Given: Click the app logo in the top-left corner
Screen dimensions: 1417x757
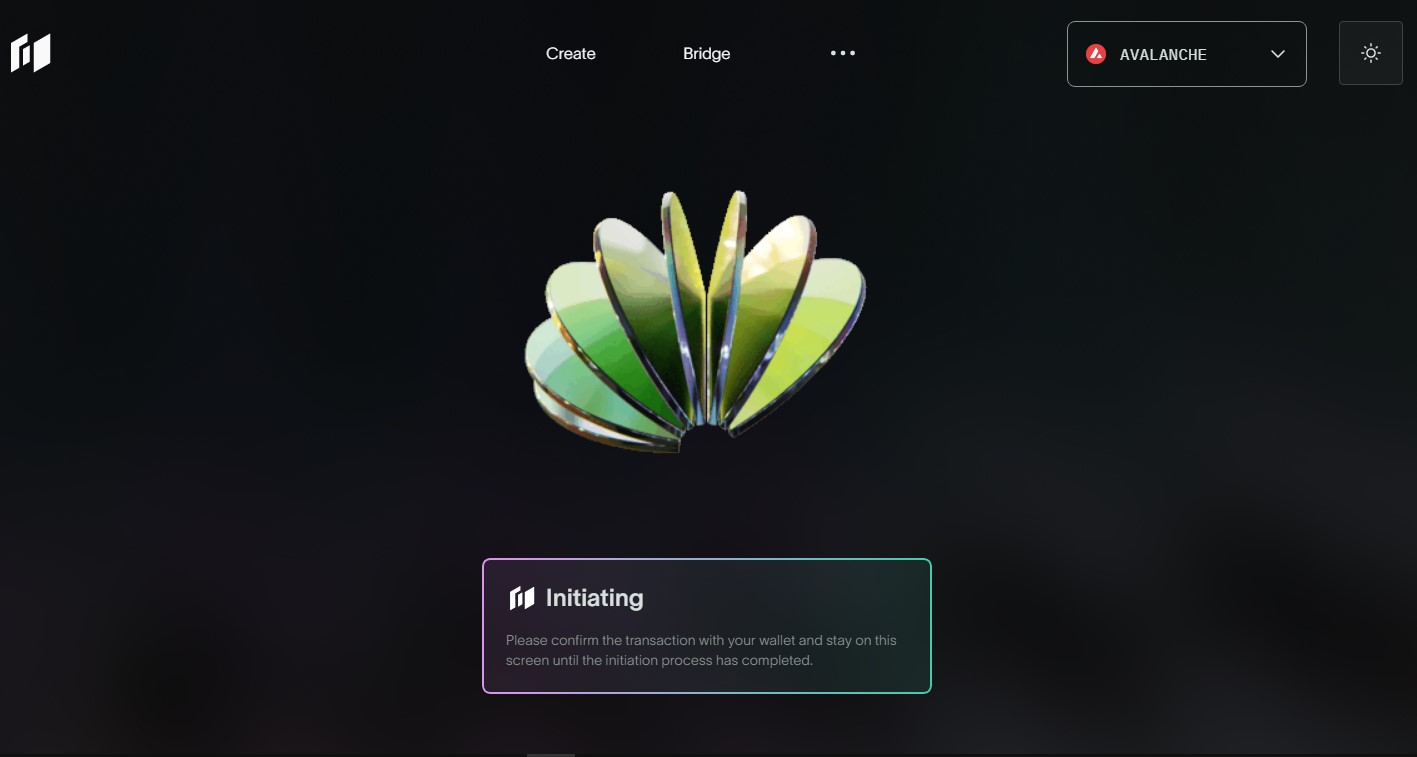Looking at the screenshot, I should pyautogui.click(x=30, y=53).
